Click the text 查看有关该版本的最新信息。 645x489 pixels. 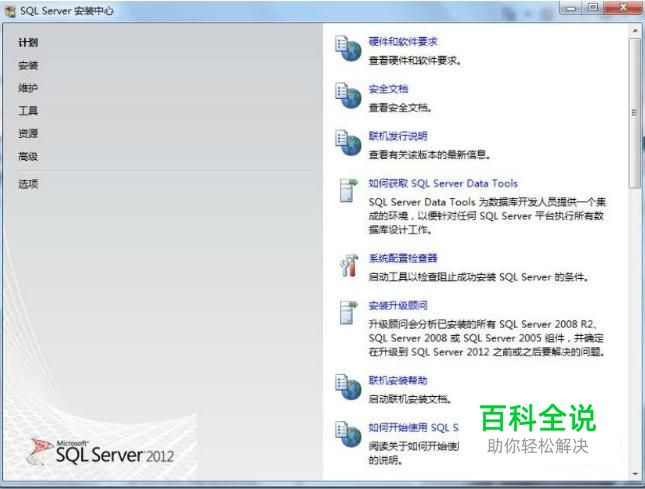tap(429, 155)
